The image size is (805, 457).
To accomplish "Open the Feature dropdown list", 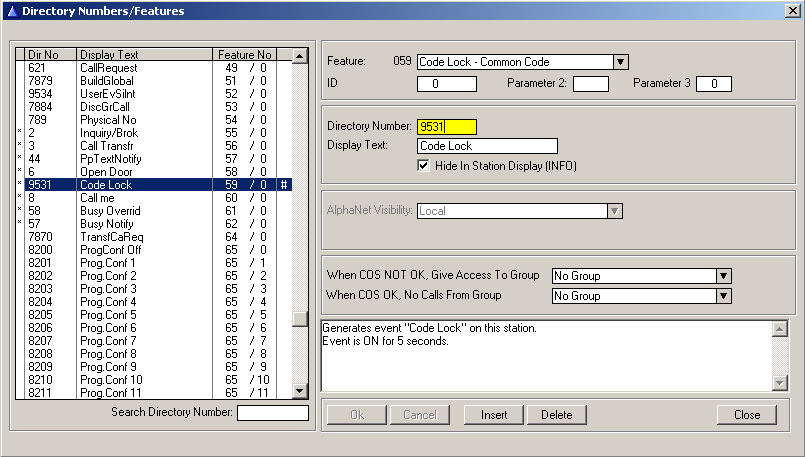I will pyautogui.click(x=621, y=62).
